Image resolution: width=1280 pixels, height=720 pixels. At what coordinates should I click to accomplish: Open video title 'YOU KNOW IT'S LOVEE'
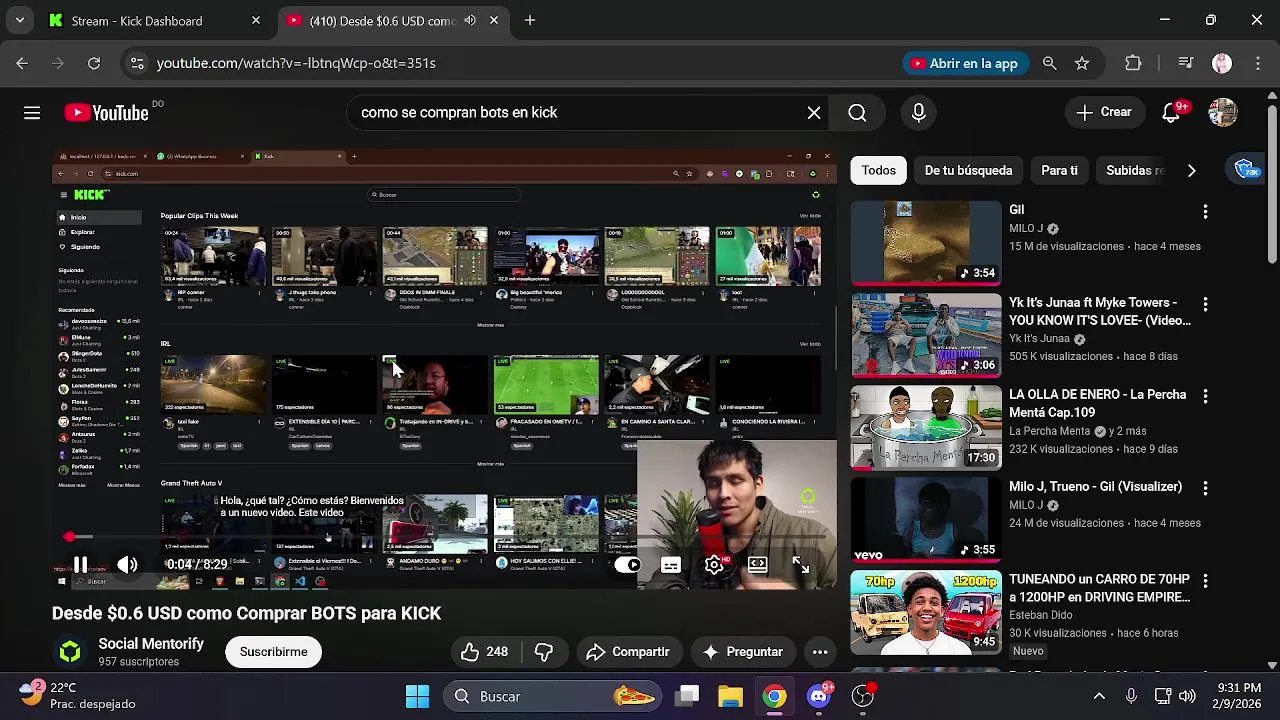tap(1100, 311)
